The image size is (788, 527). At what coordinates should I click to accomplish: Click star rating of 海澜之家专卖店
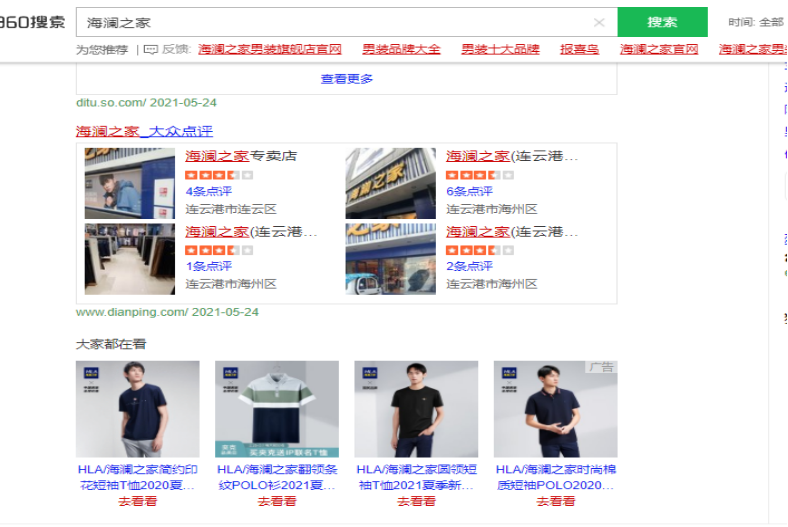coord(219,175)
